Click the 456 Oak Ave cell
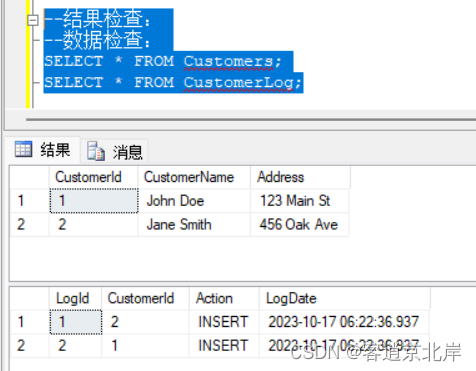Viewport: 476px width, 371px height. [300, 224]
